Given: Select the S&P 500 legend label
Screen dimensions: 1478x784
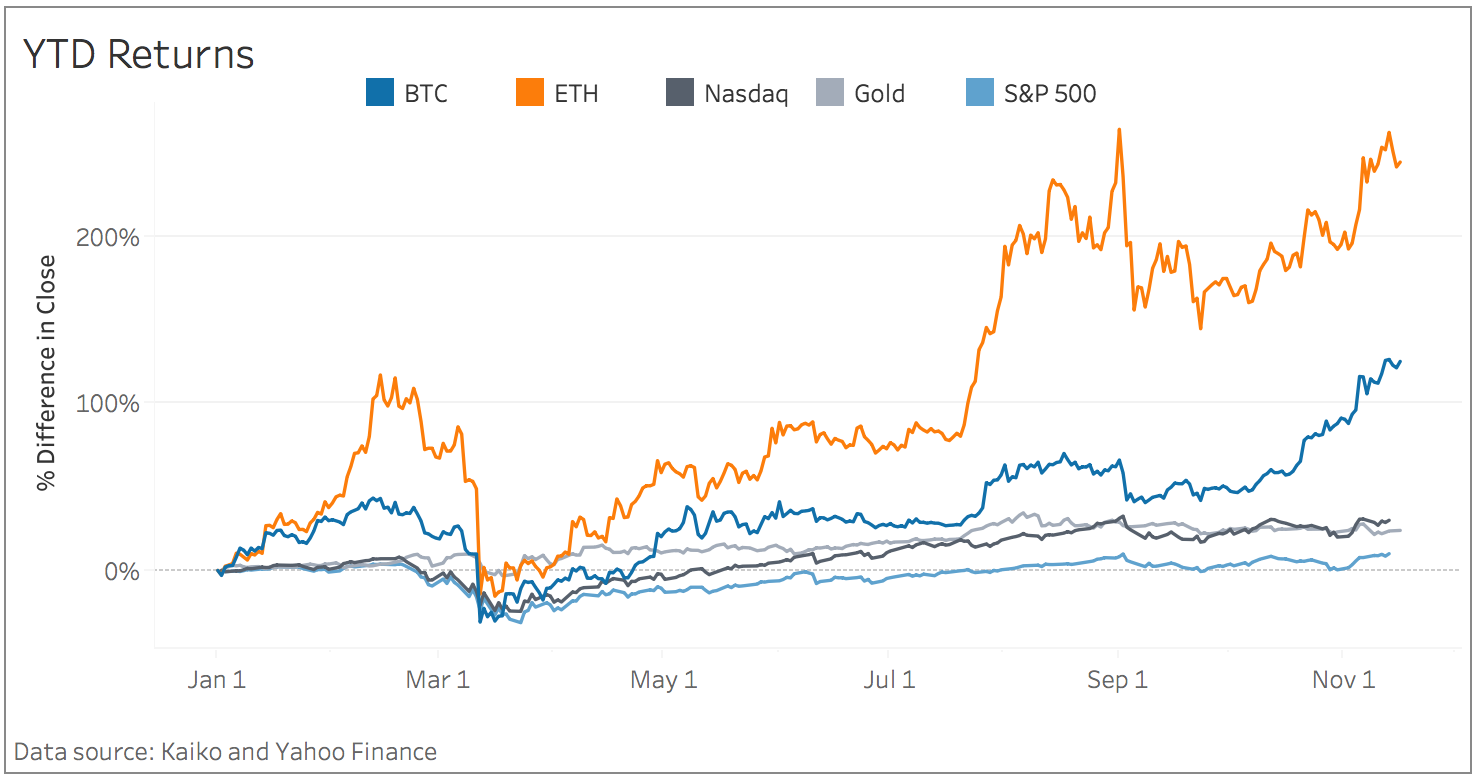Looking at the screenshot, I should (x=1050, y=94).
